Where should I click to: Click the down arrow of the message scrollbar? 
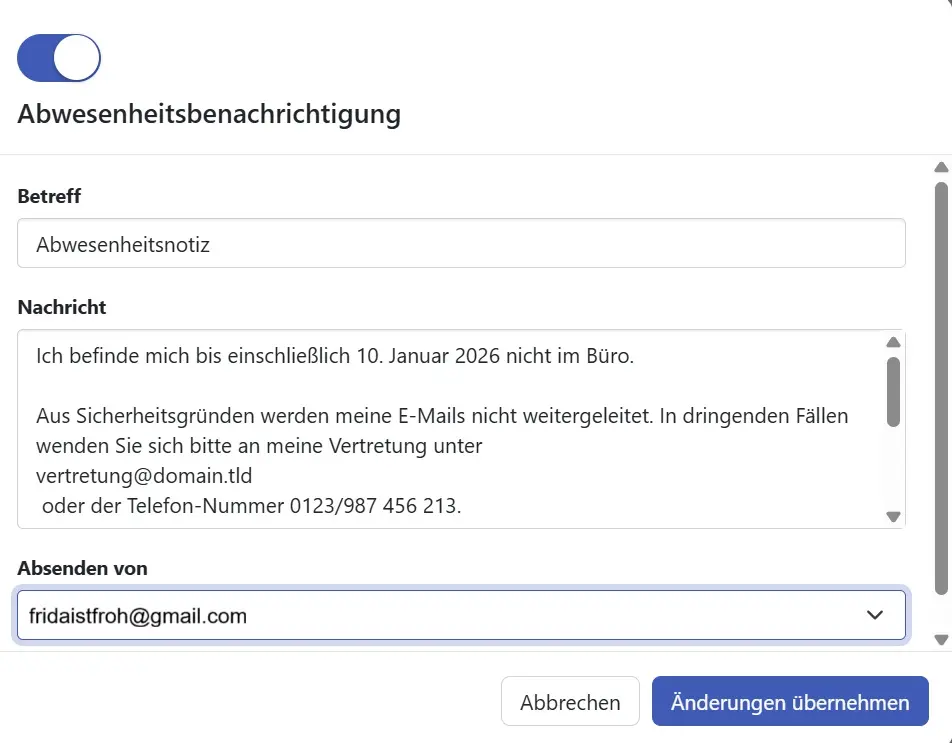[893, 516]
